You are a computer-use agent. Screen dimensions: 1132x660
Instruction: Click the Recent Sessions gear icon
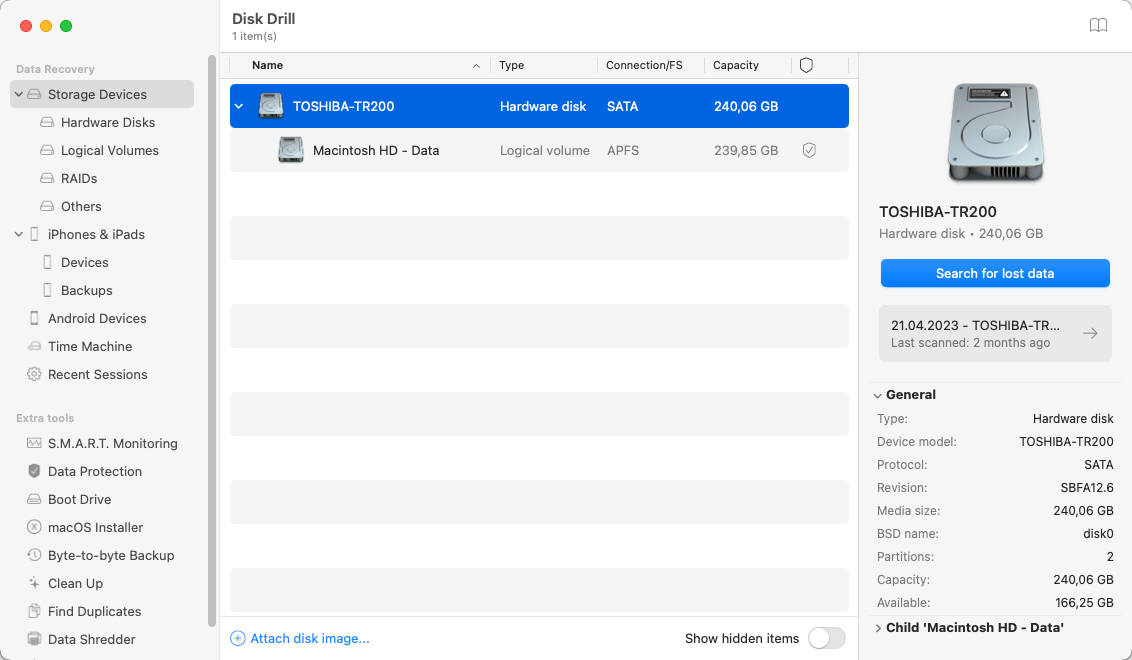tap(34, 374)
